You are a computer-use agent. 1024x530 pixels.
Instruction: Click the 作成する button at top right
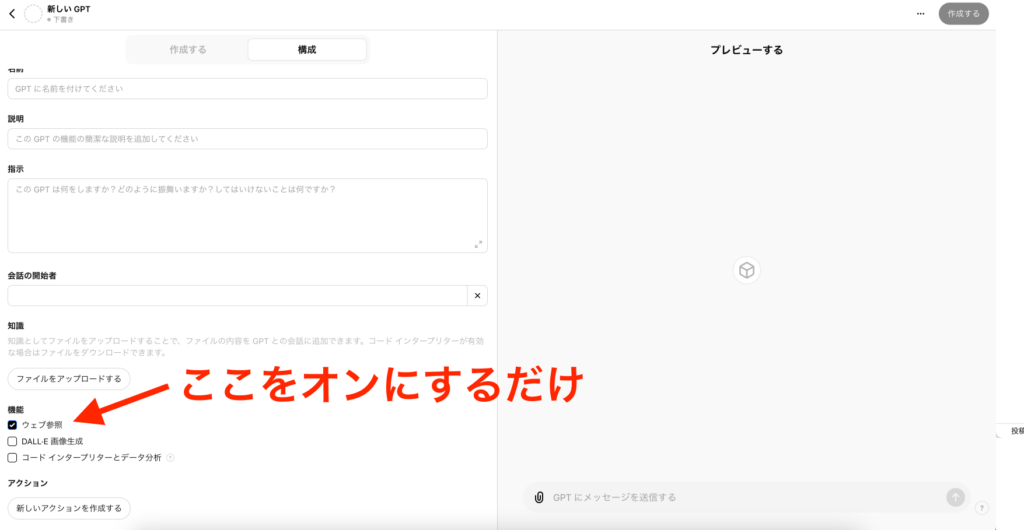(x=963, y=14)
